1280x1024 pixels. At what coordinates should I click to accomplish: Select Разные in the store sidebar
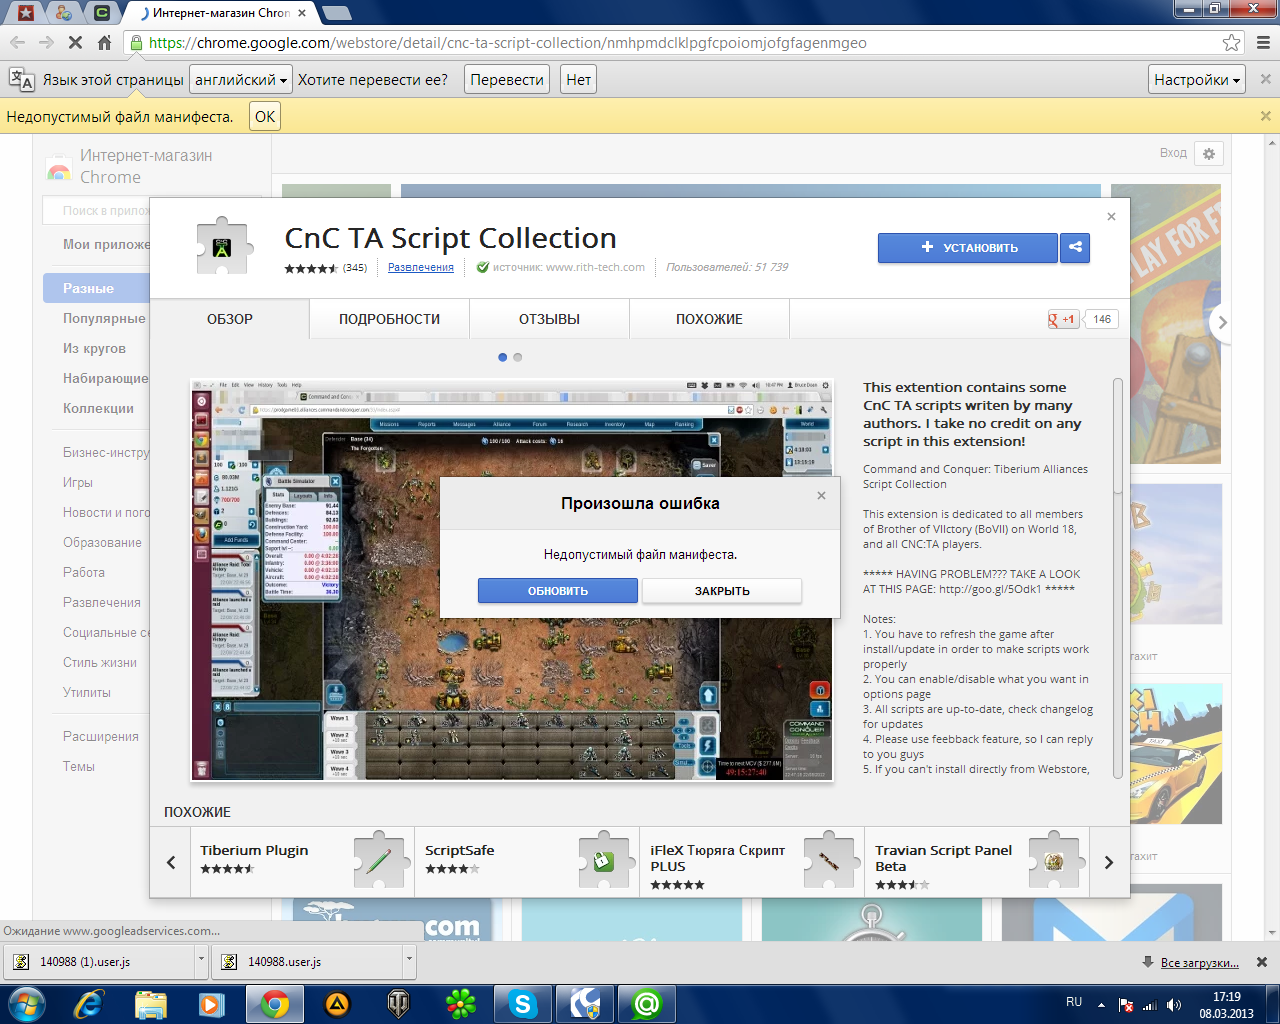coord(97,288)
